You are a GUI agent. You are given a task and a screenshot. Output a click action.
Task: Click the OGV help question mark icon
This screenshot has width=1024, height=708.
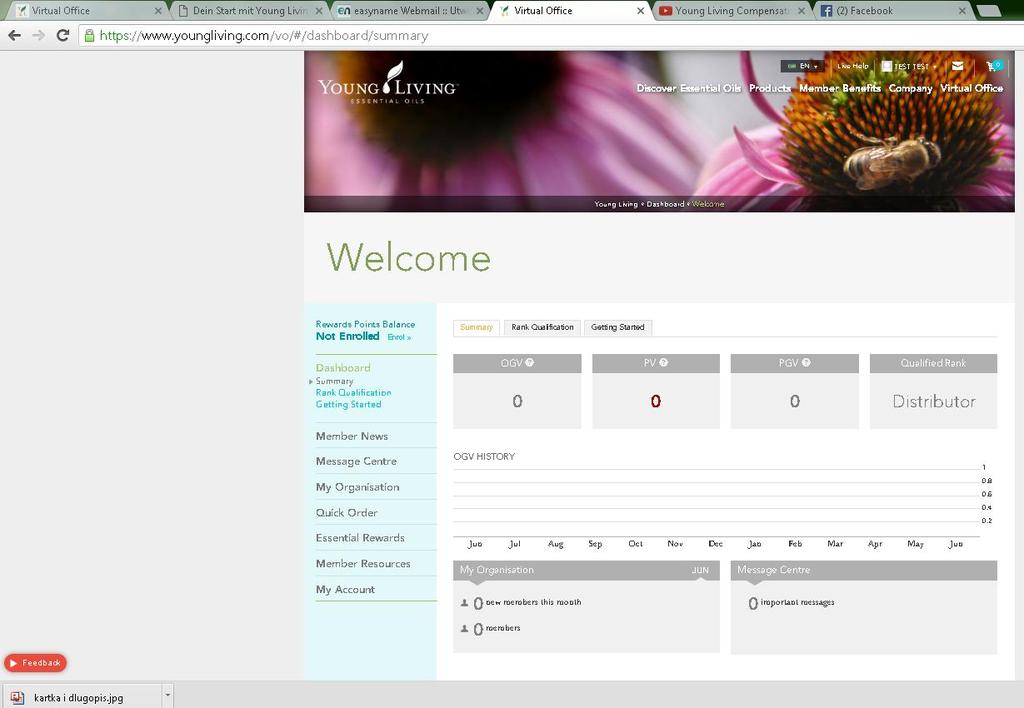(530, 362)
